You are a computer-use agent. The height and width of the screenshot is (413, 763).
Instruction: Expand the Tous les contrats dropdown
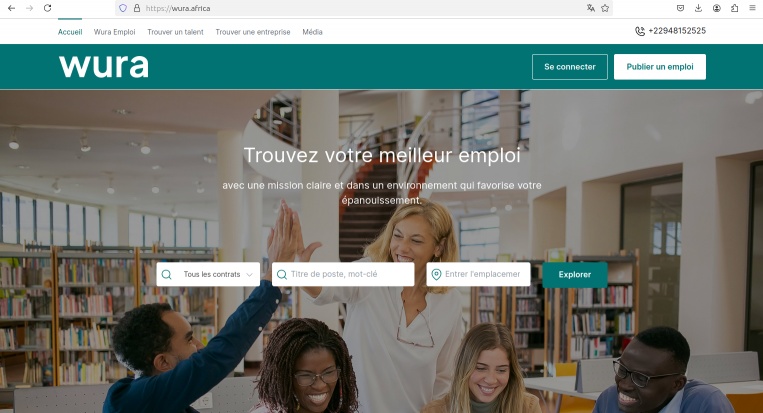(x=208, y=274)
